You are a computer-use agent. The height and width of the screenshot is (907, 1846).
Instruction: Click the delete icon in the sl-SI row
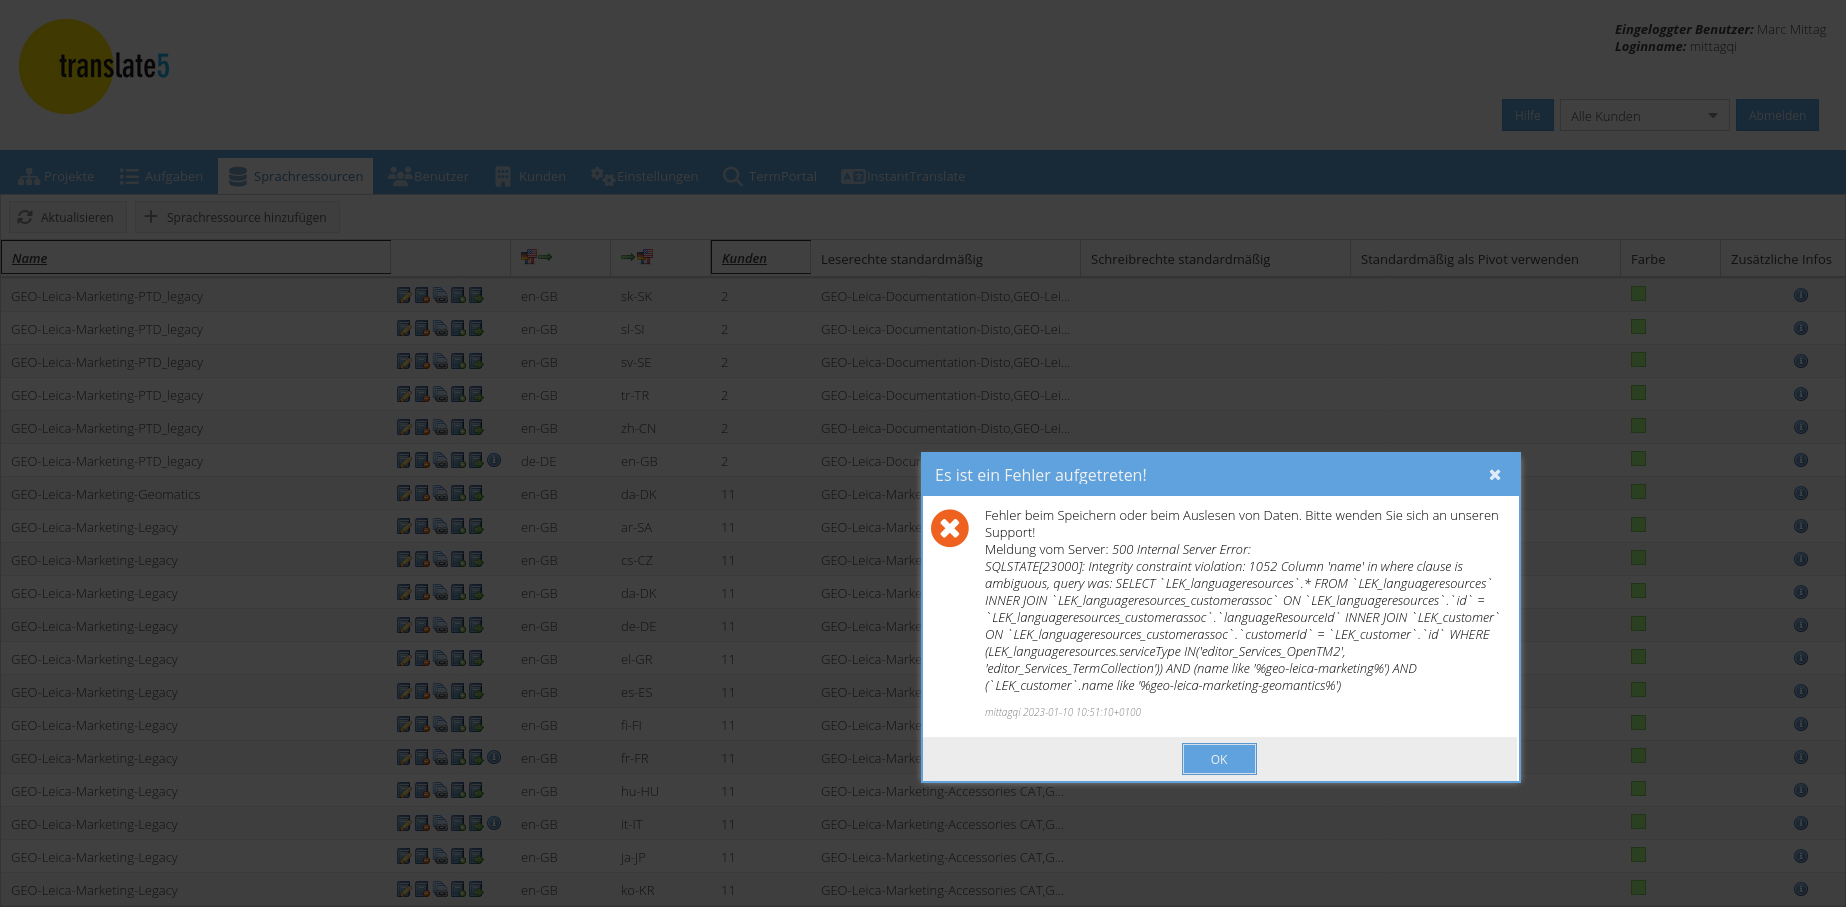click(422, 328)
